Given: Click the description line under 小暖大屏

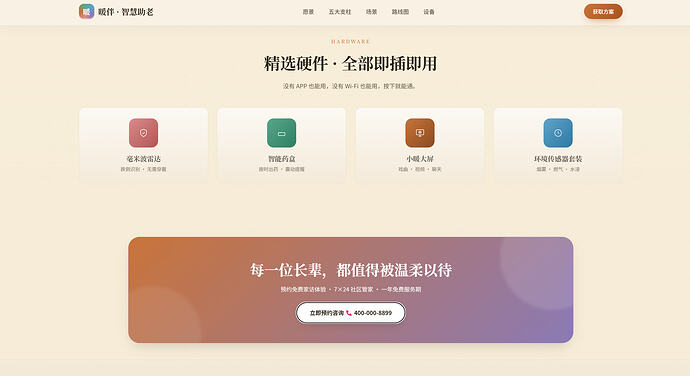Looking at the screenshot, I should coord(420,169).
